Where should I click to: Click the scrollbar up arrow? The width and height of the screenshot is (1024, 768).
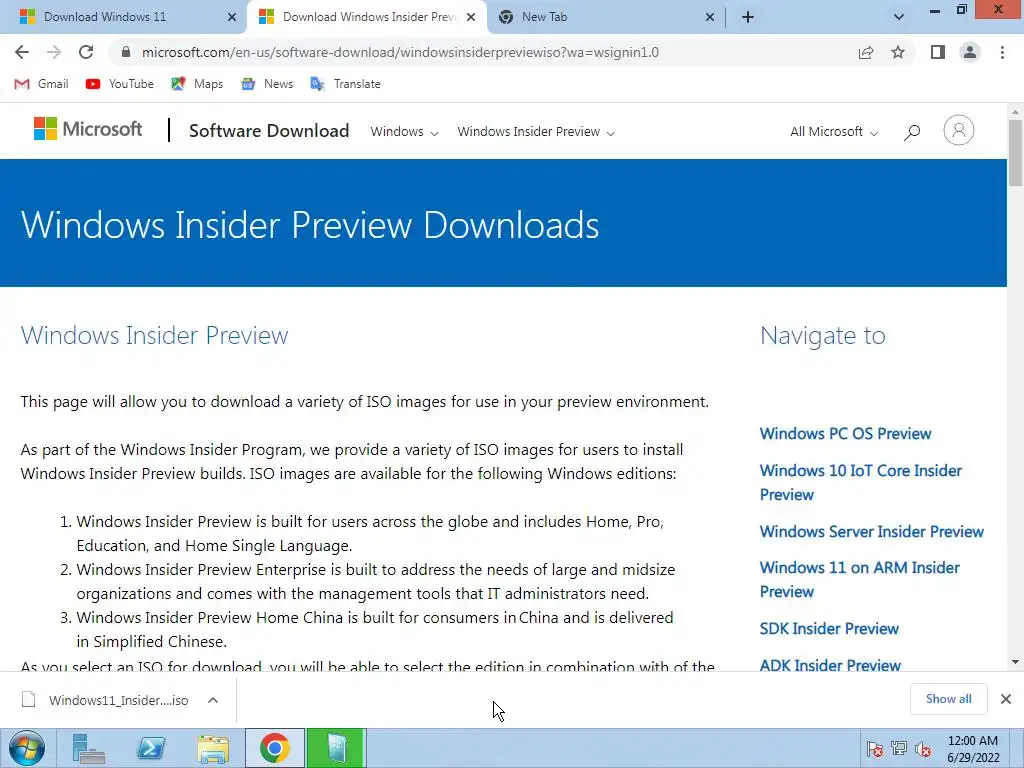coord(1016,112)
